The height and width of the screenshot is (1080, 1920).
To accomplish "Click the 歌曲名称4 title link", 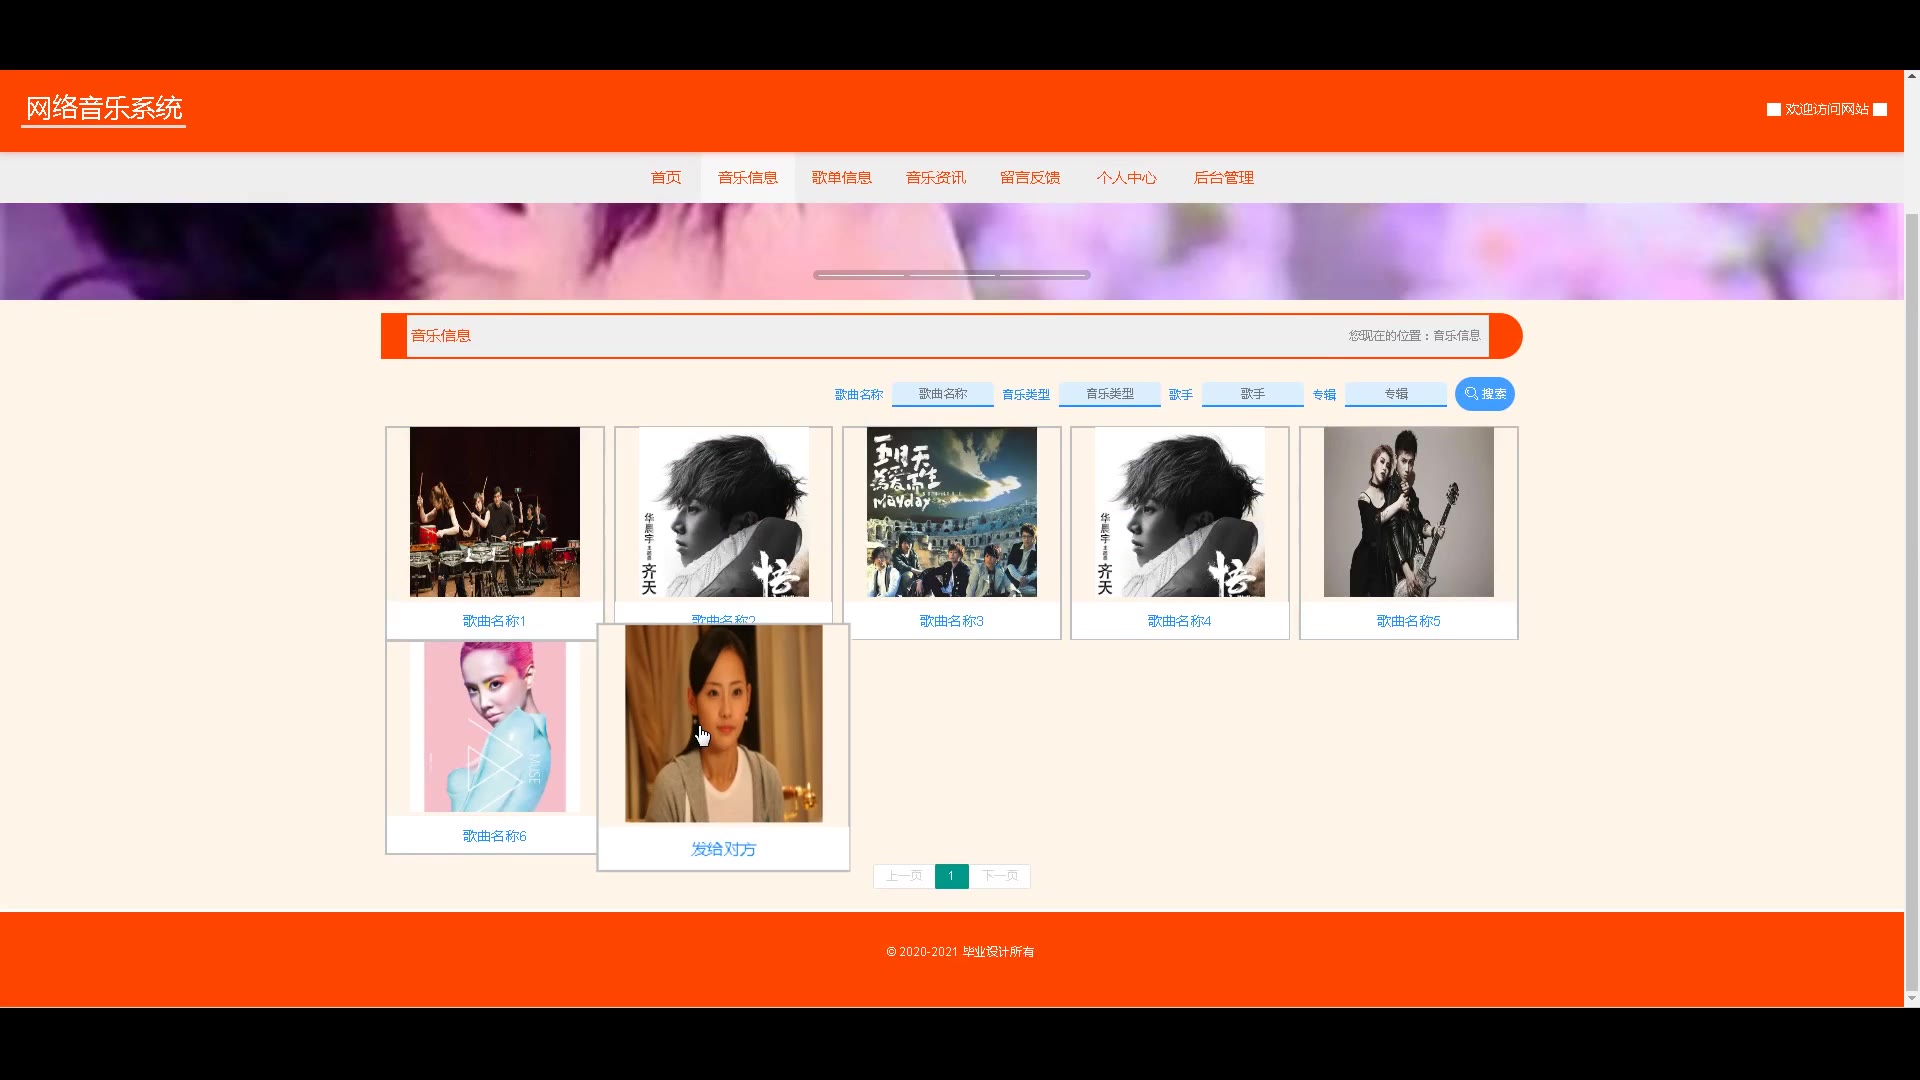I will coord(1179,621).
